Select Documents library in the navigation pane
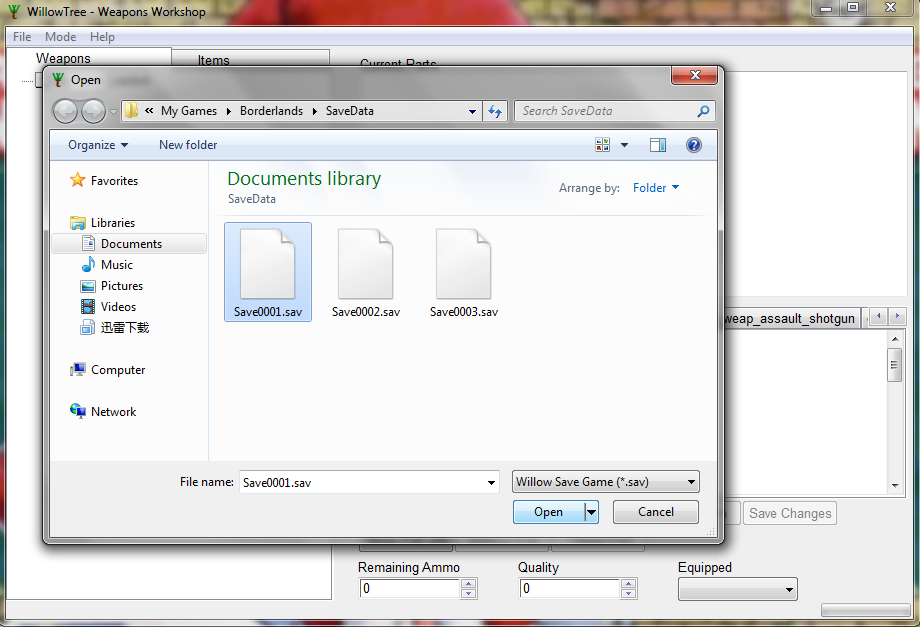Viewport: 920px width, 627px height. (129, 243)
